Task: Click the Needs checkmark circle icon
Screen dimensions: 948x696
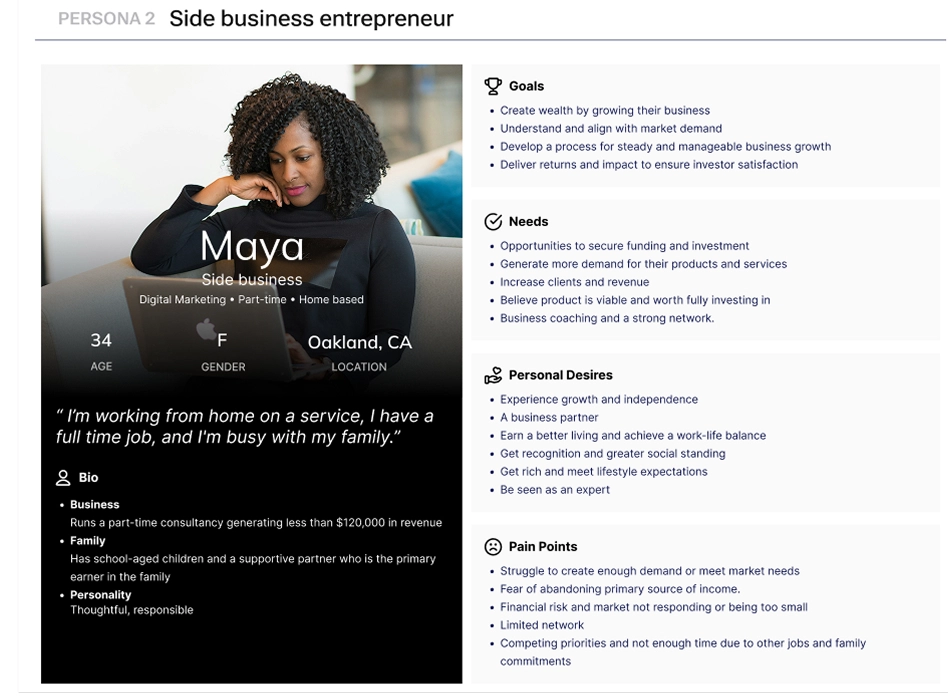Action: pos(493,222)
